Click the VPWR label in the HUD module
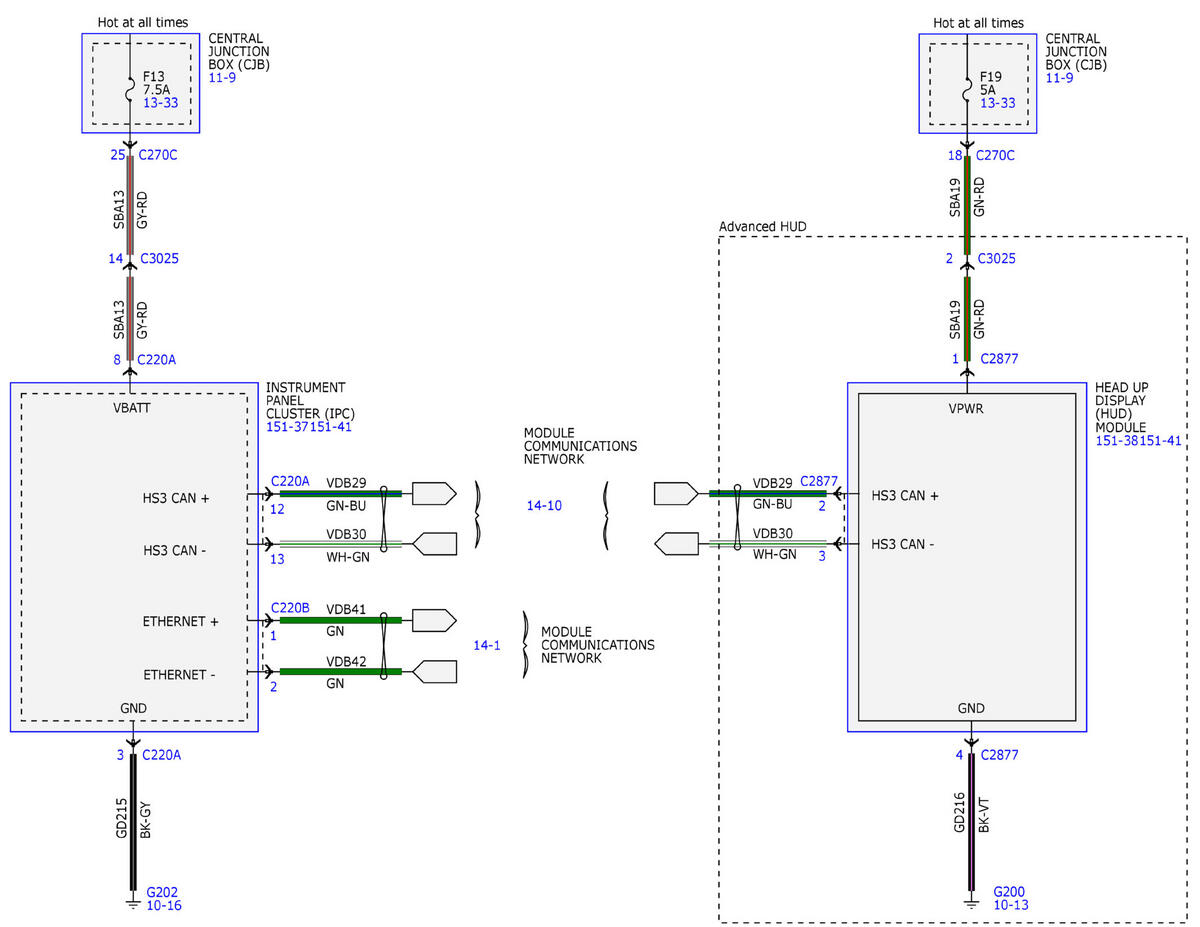1200x927 pixels. click(x=967, y=408)
